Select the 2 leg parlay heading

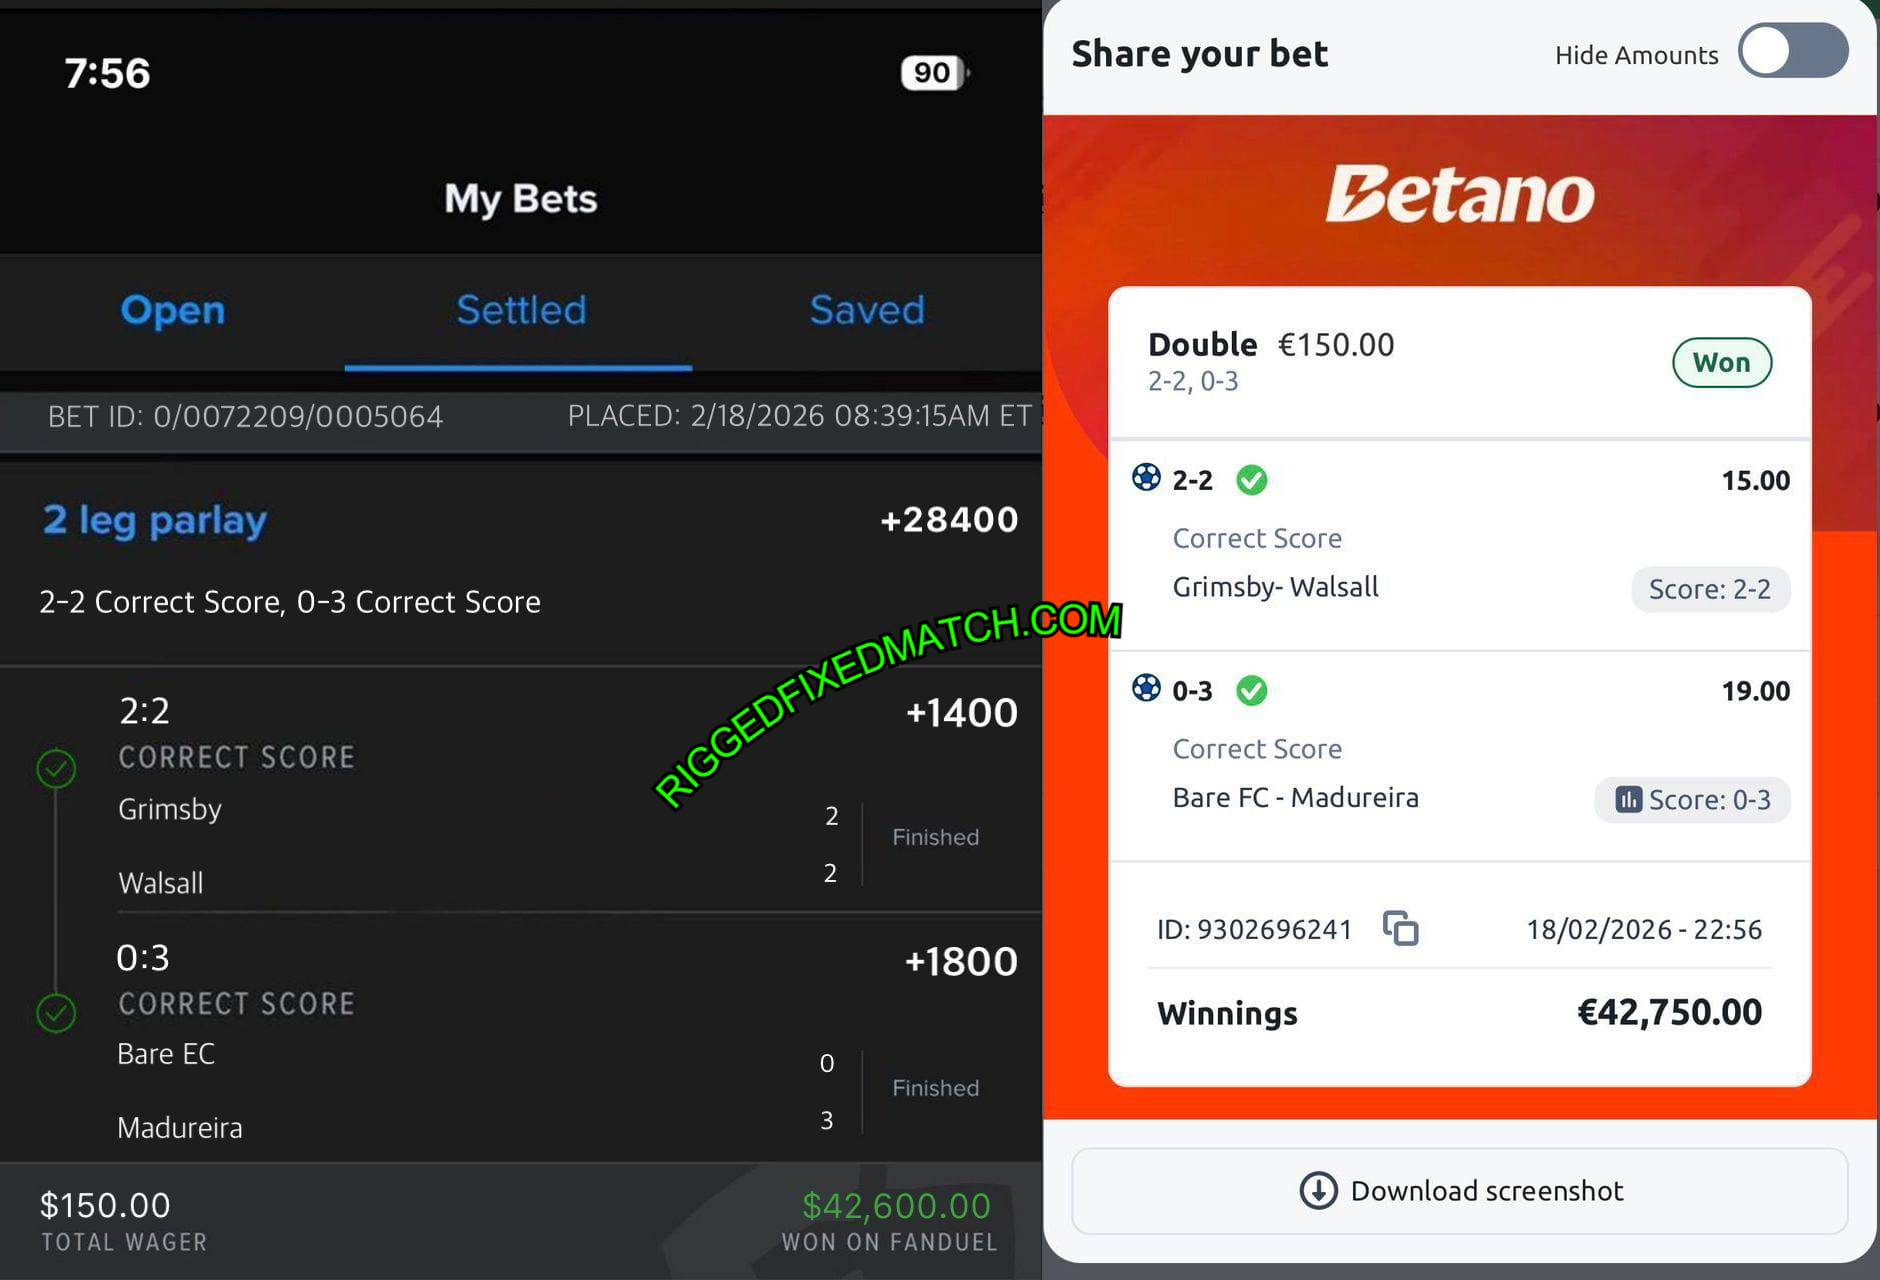155,520
